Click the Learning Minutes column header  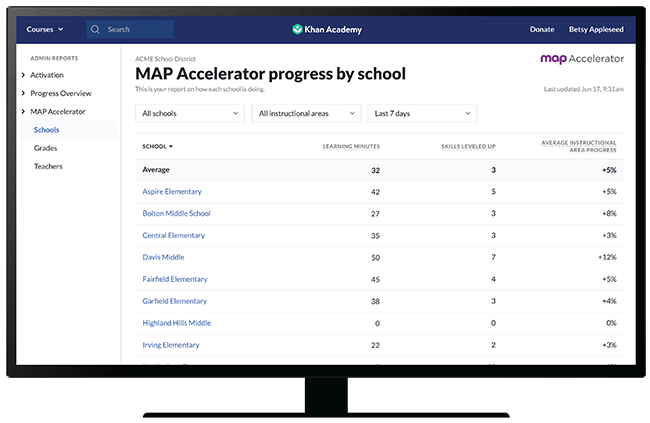coord(351,146)
